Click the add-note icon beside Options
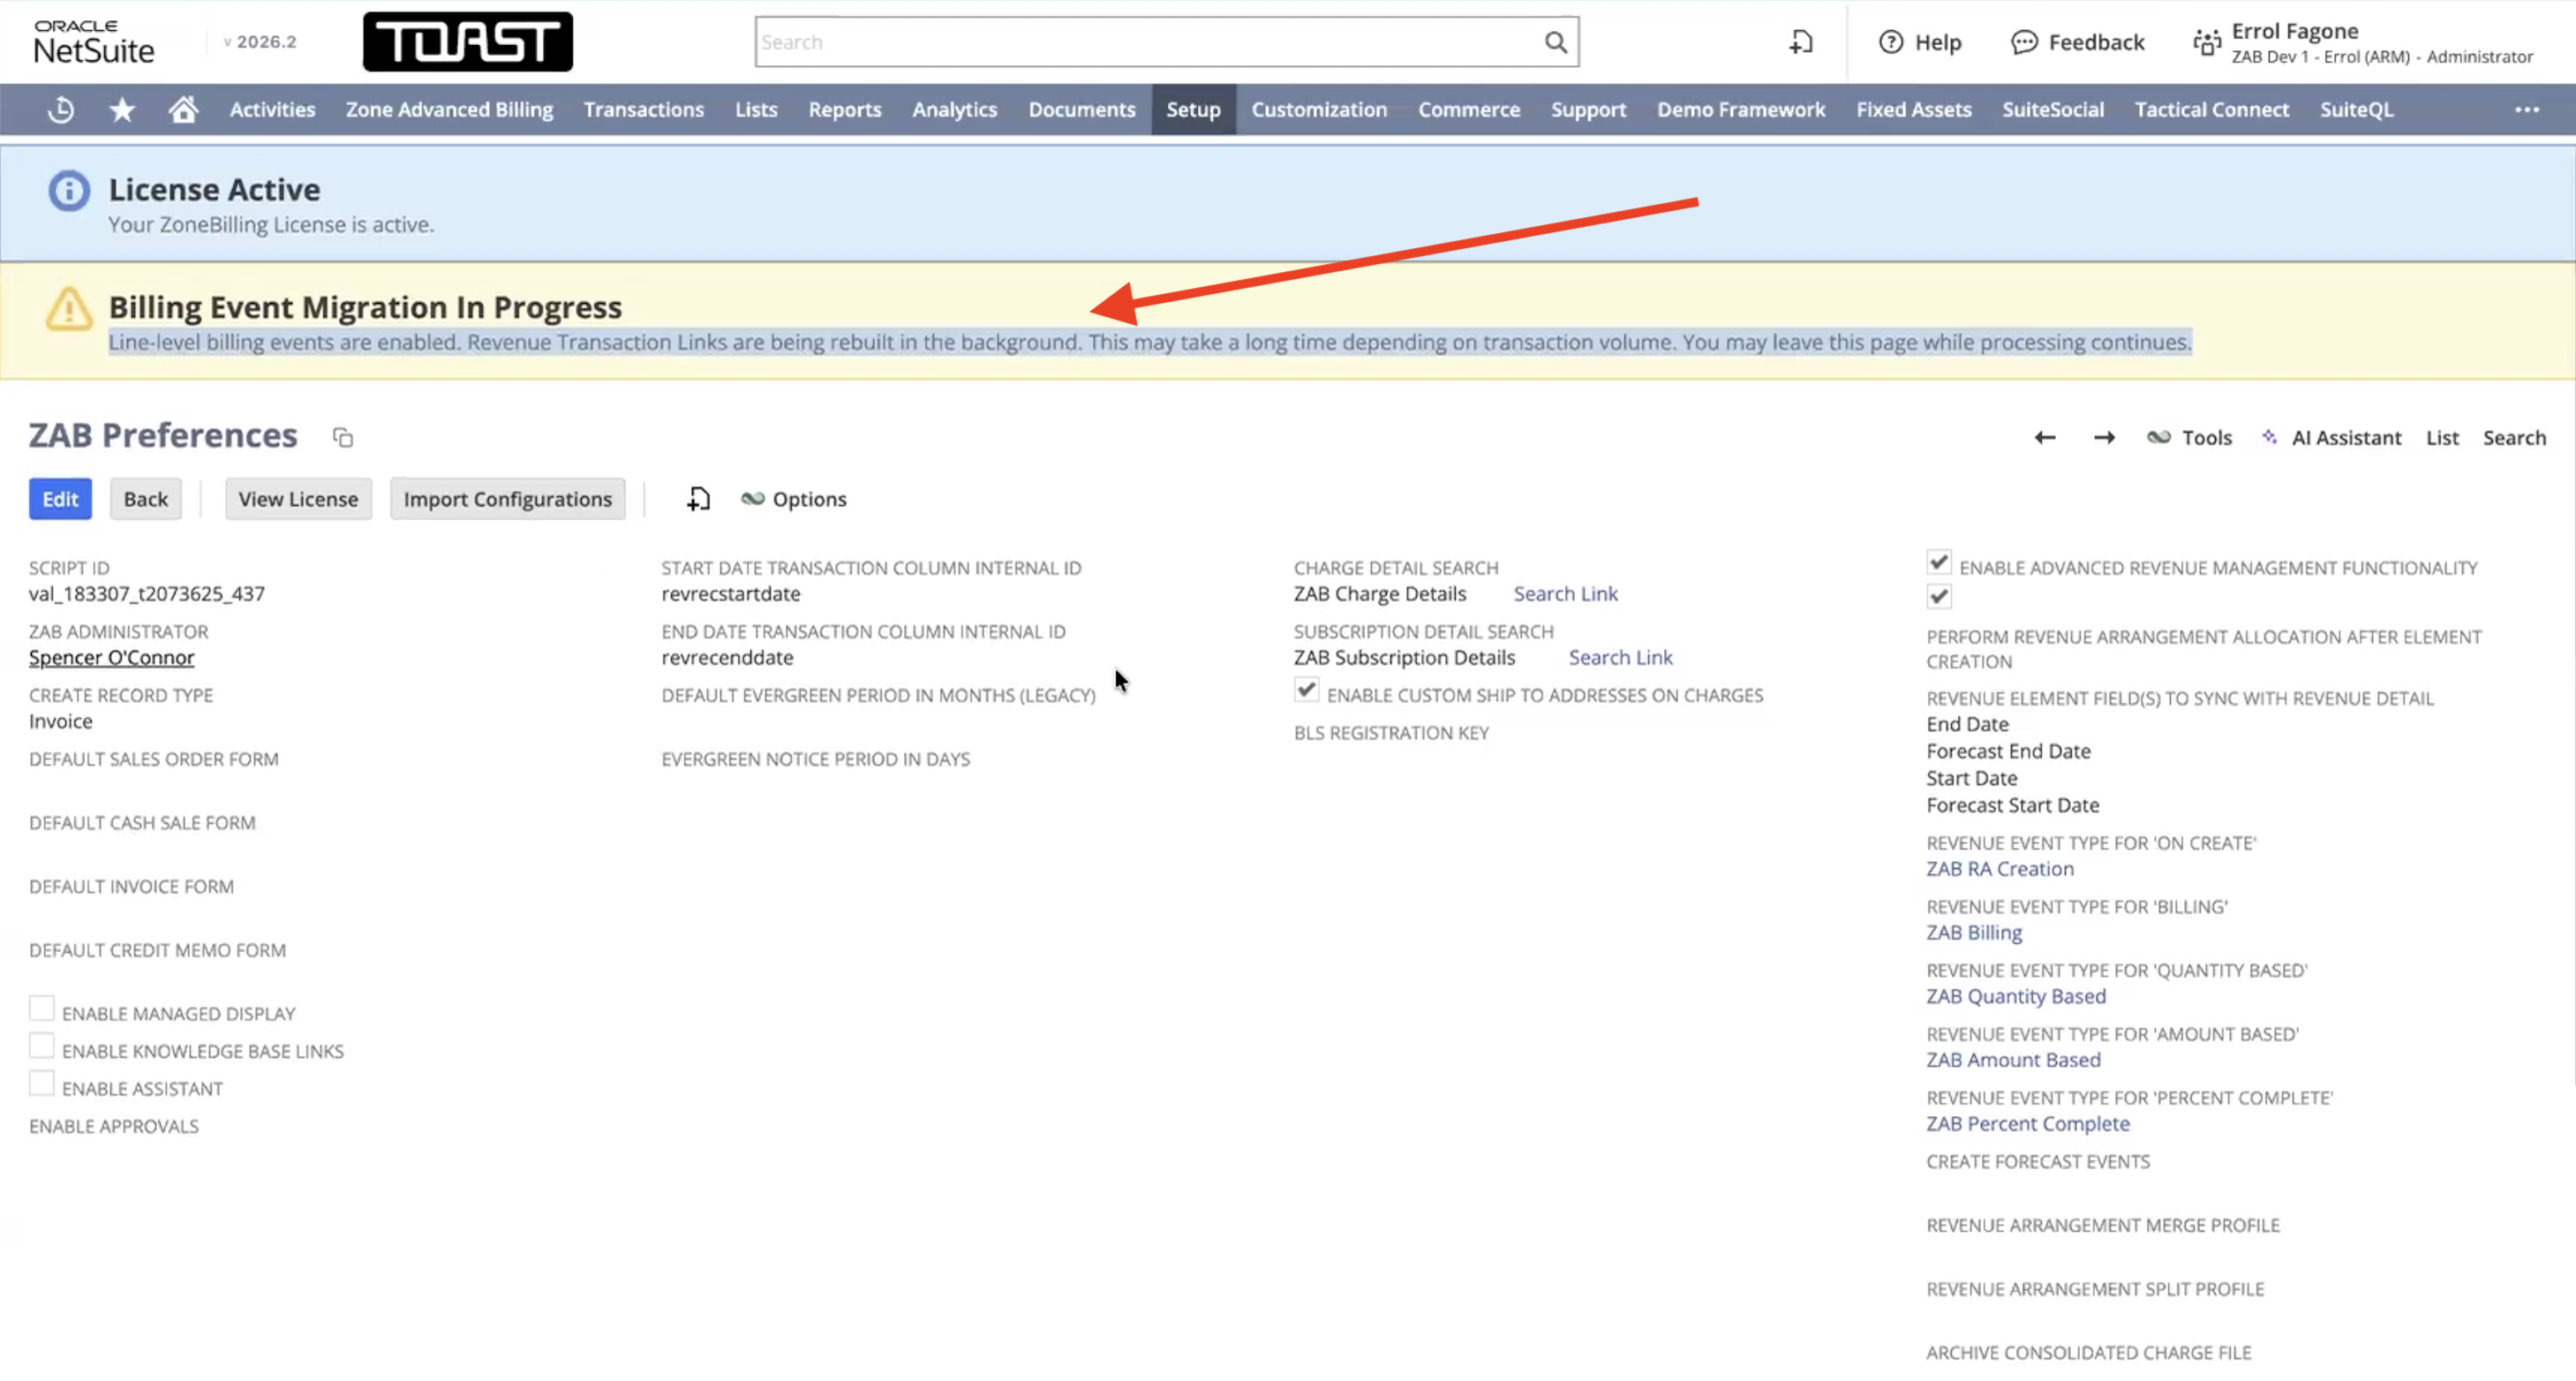2576x1381 pixels. tap(698, 499)
